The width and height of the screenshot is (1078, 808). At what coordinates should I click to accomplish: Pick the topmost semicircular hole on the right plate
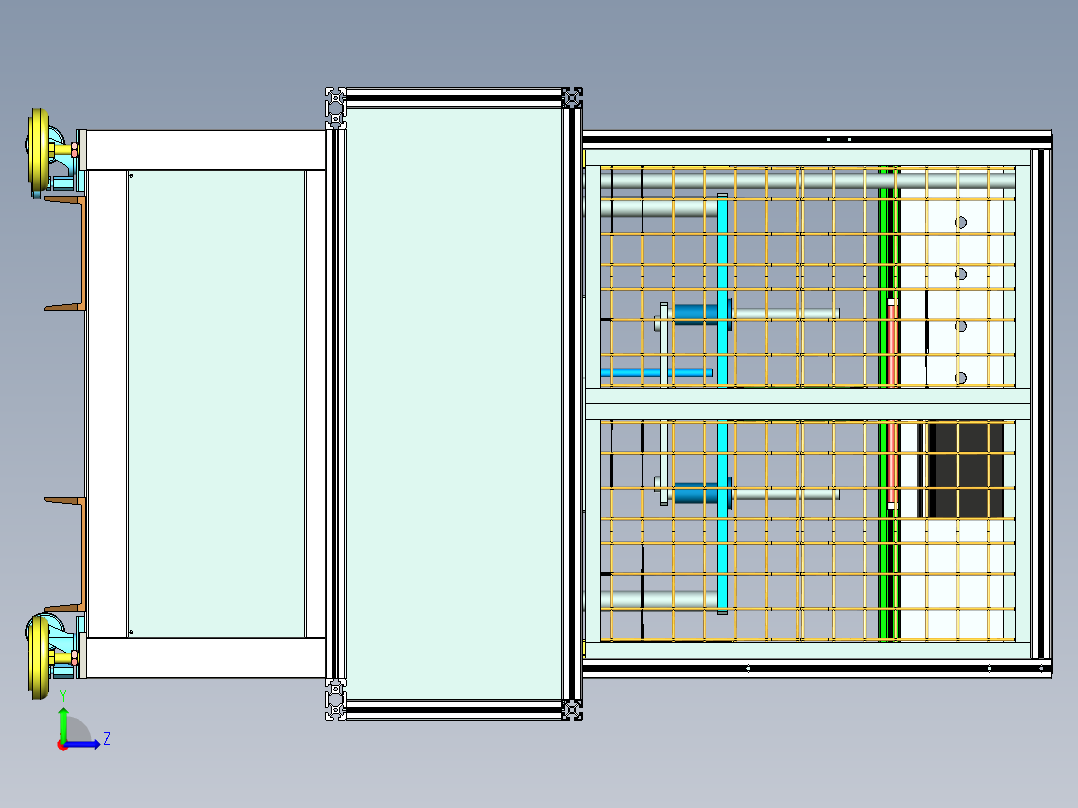[x=961, y=222]
